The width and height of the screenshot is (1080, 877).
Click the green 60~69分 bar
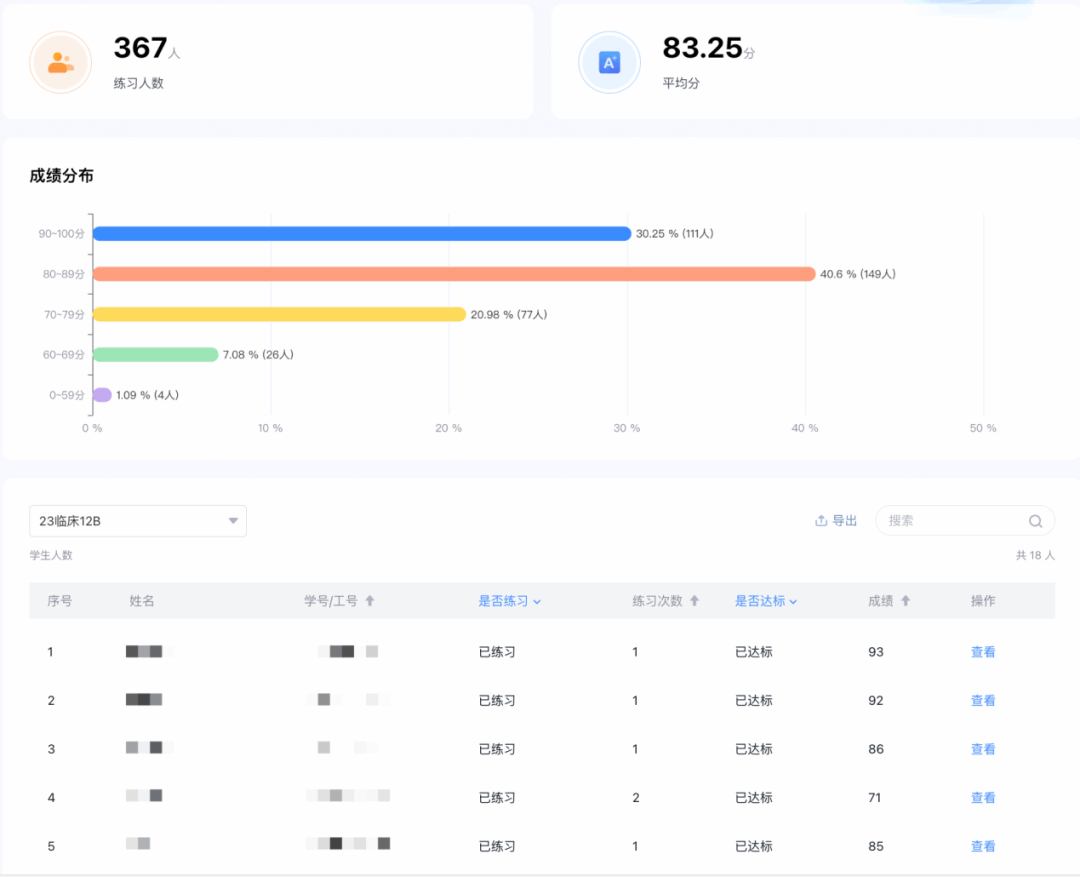point(155,354)
